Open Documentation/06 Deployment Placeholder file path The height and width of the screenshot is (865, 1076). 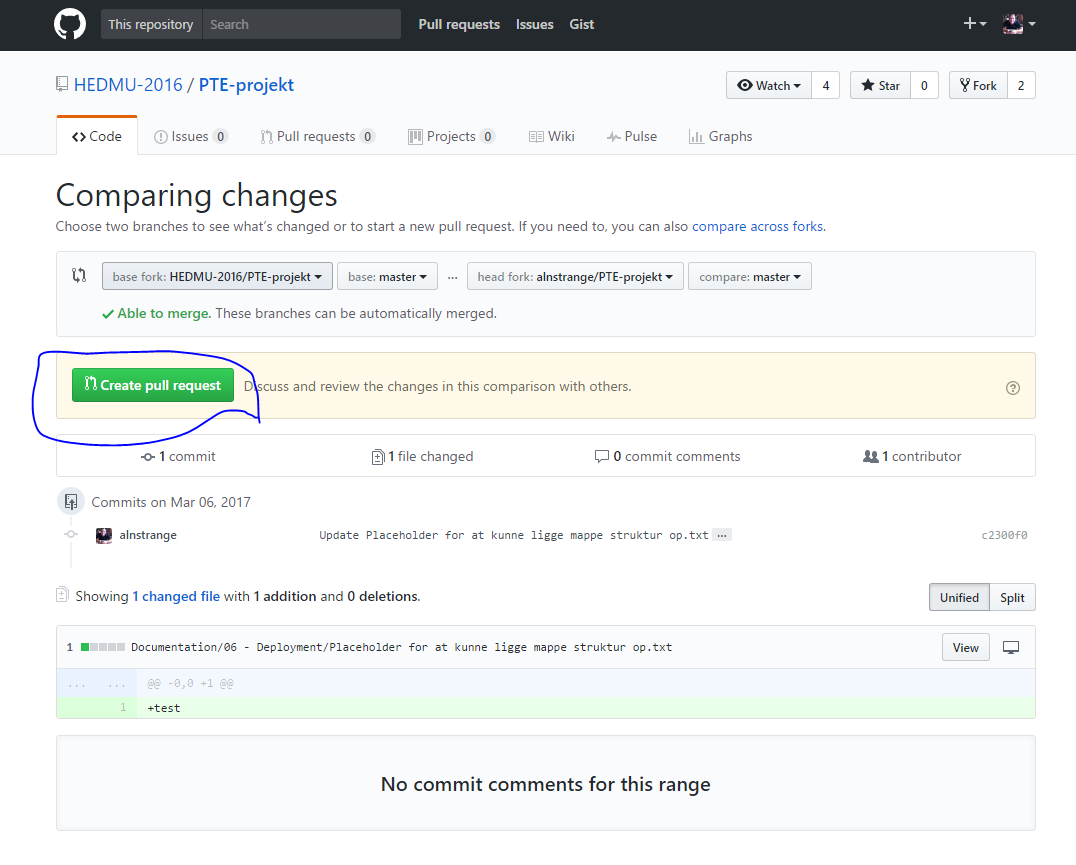pos(401,648)
